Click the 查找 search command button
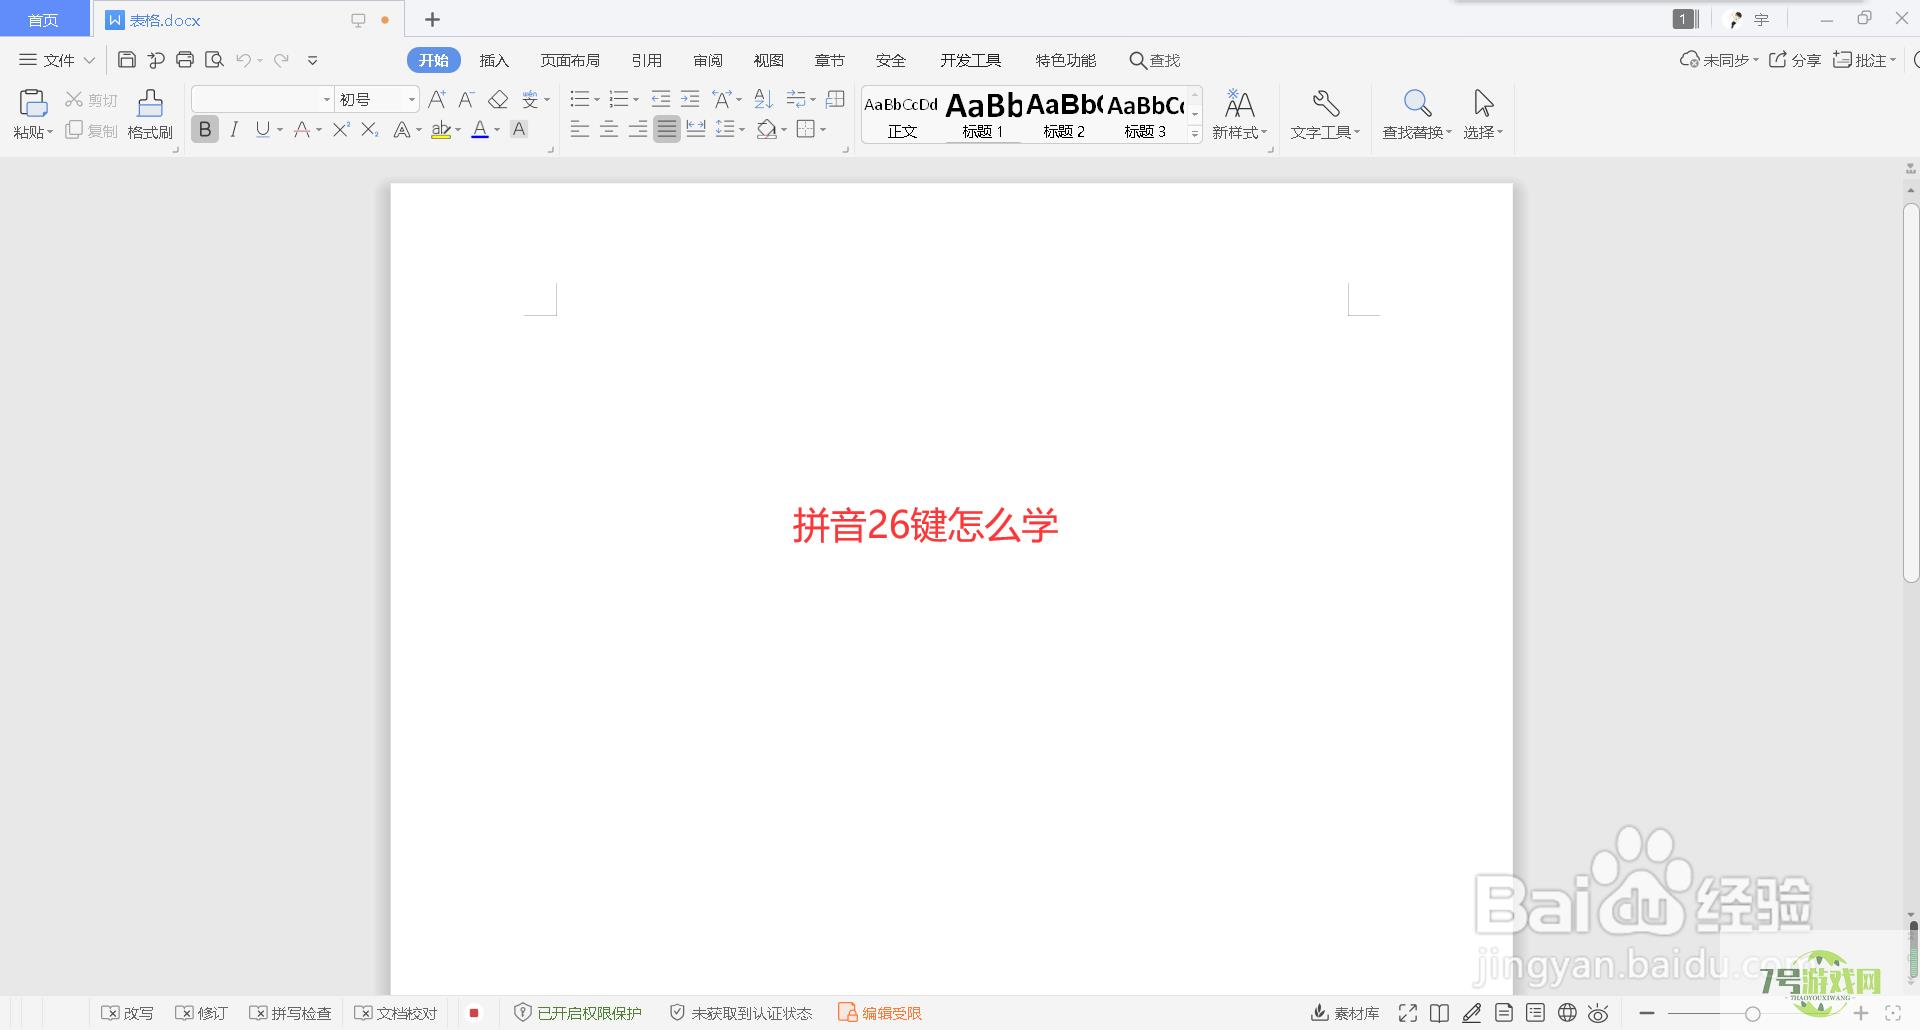 [x=1155, y=60]
